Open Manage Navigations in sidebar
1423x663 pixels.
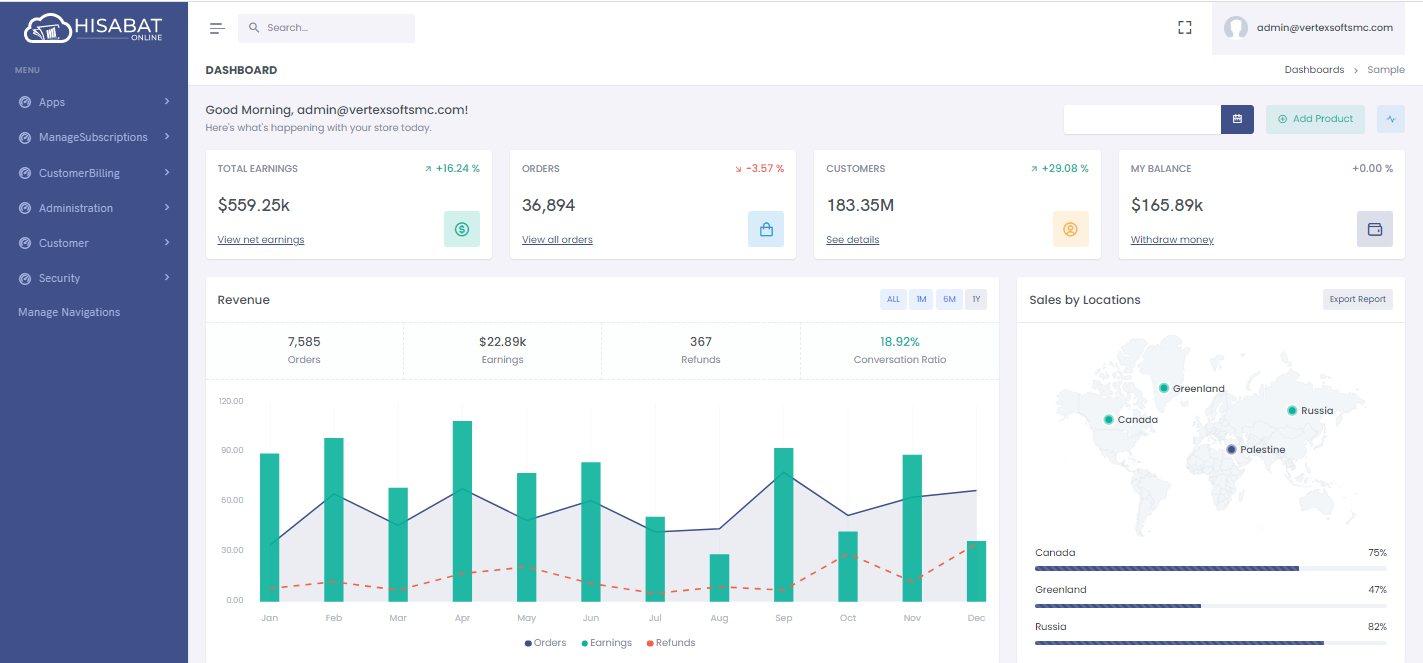point(69,312)
